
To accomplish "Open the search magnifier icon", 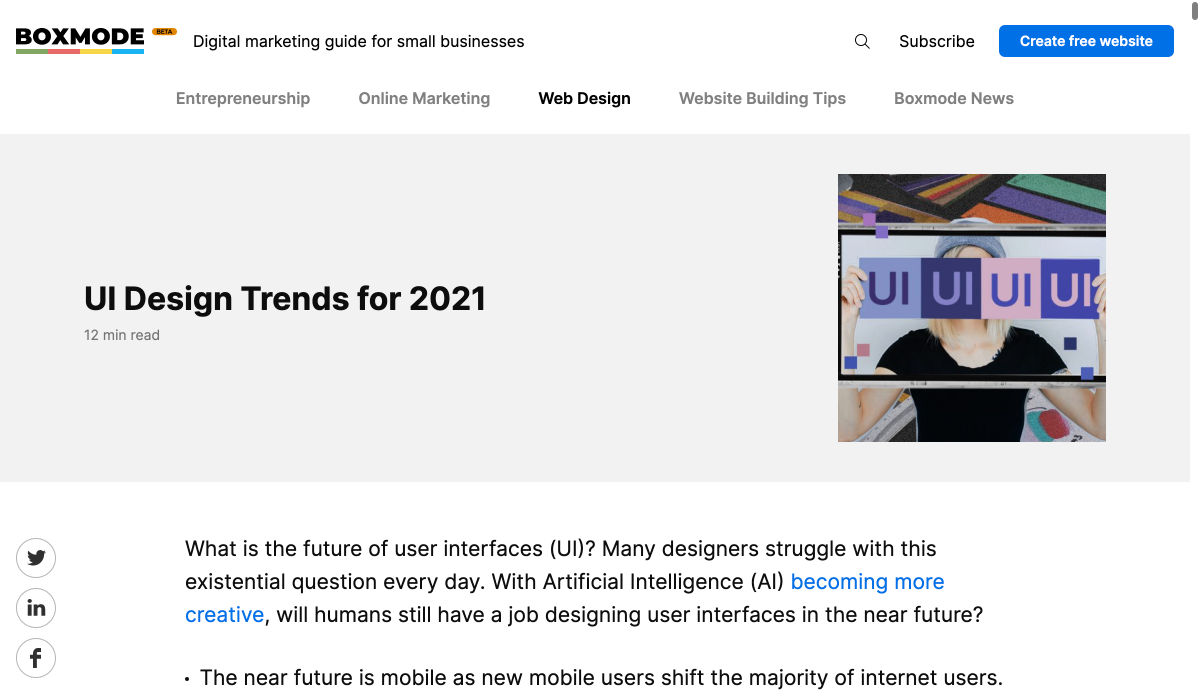I will pyautogui.click(x=862, y=41).
